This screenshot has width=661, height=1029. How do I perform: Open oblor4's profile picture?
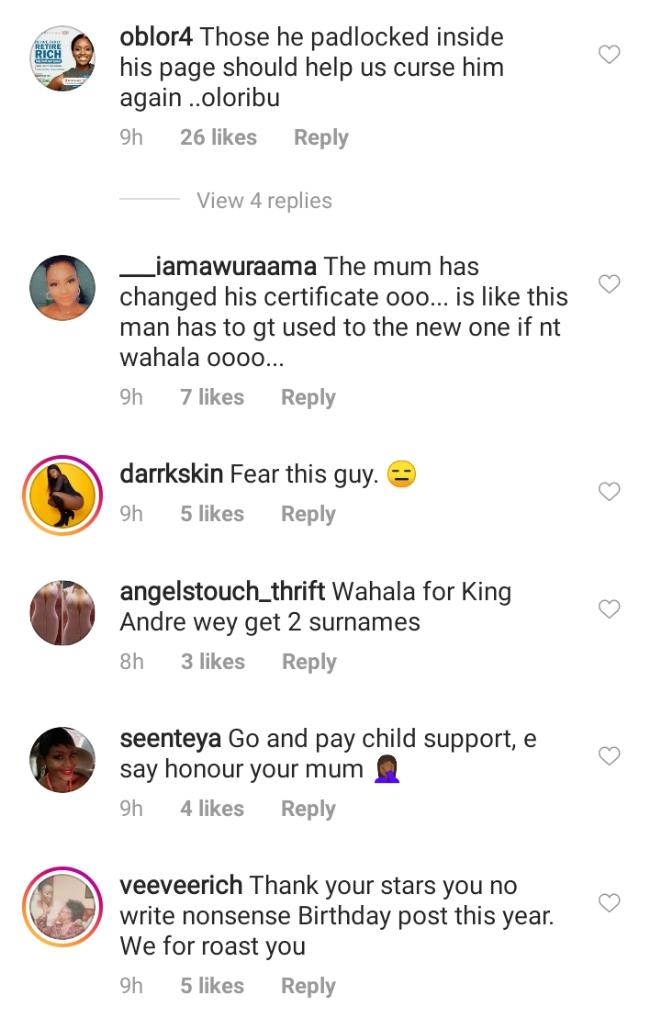pyautogui.click(x=63, y=59)
